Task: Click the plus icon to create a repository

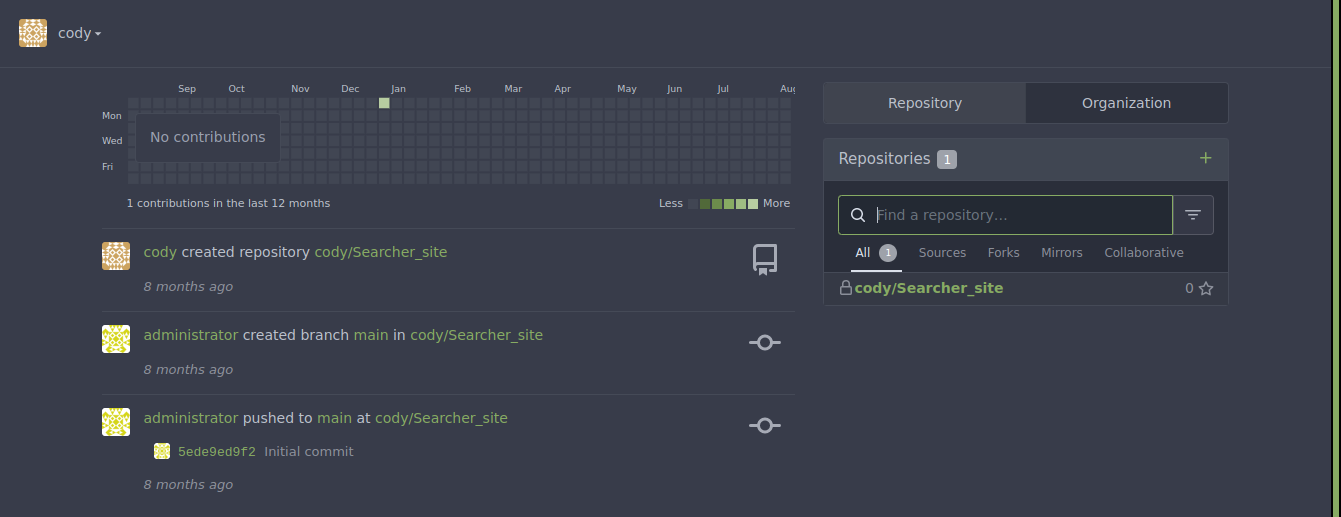Action: click(1205, 158)
